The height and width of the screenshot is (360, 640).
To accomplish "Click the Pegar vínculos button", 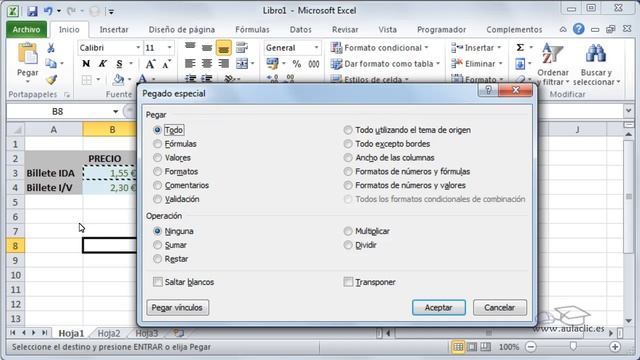I will [x=177, y=307].
